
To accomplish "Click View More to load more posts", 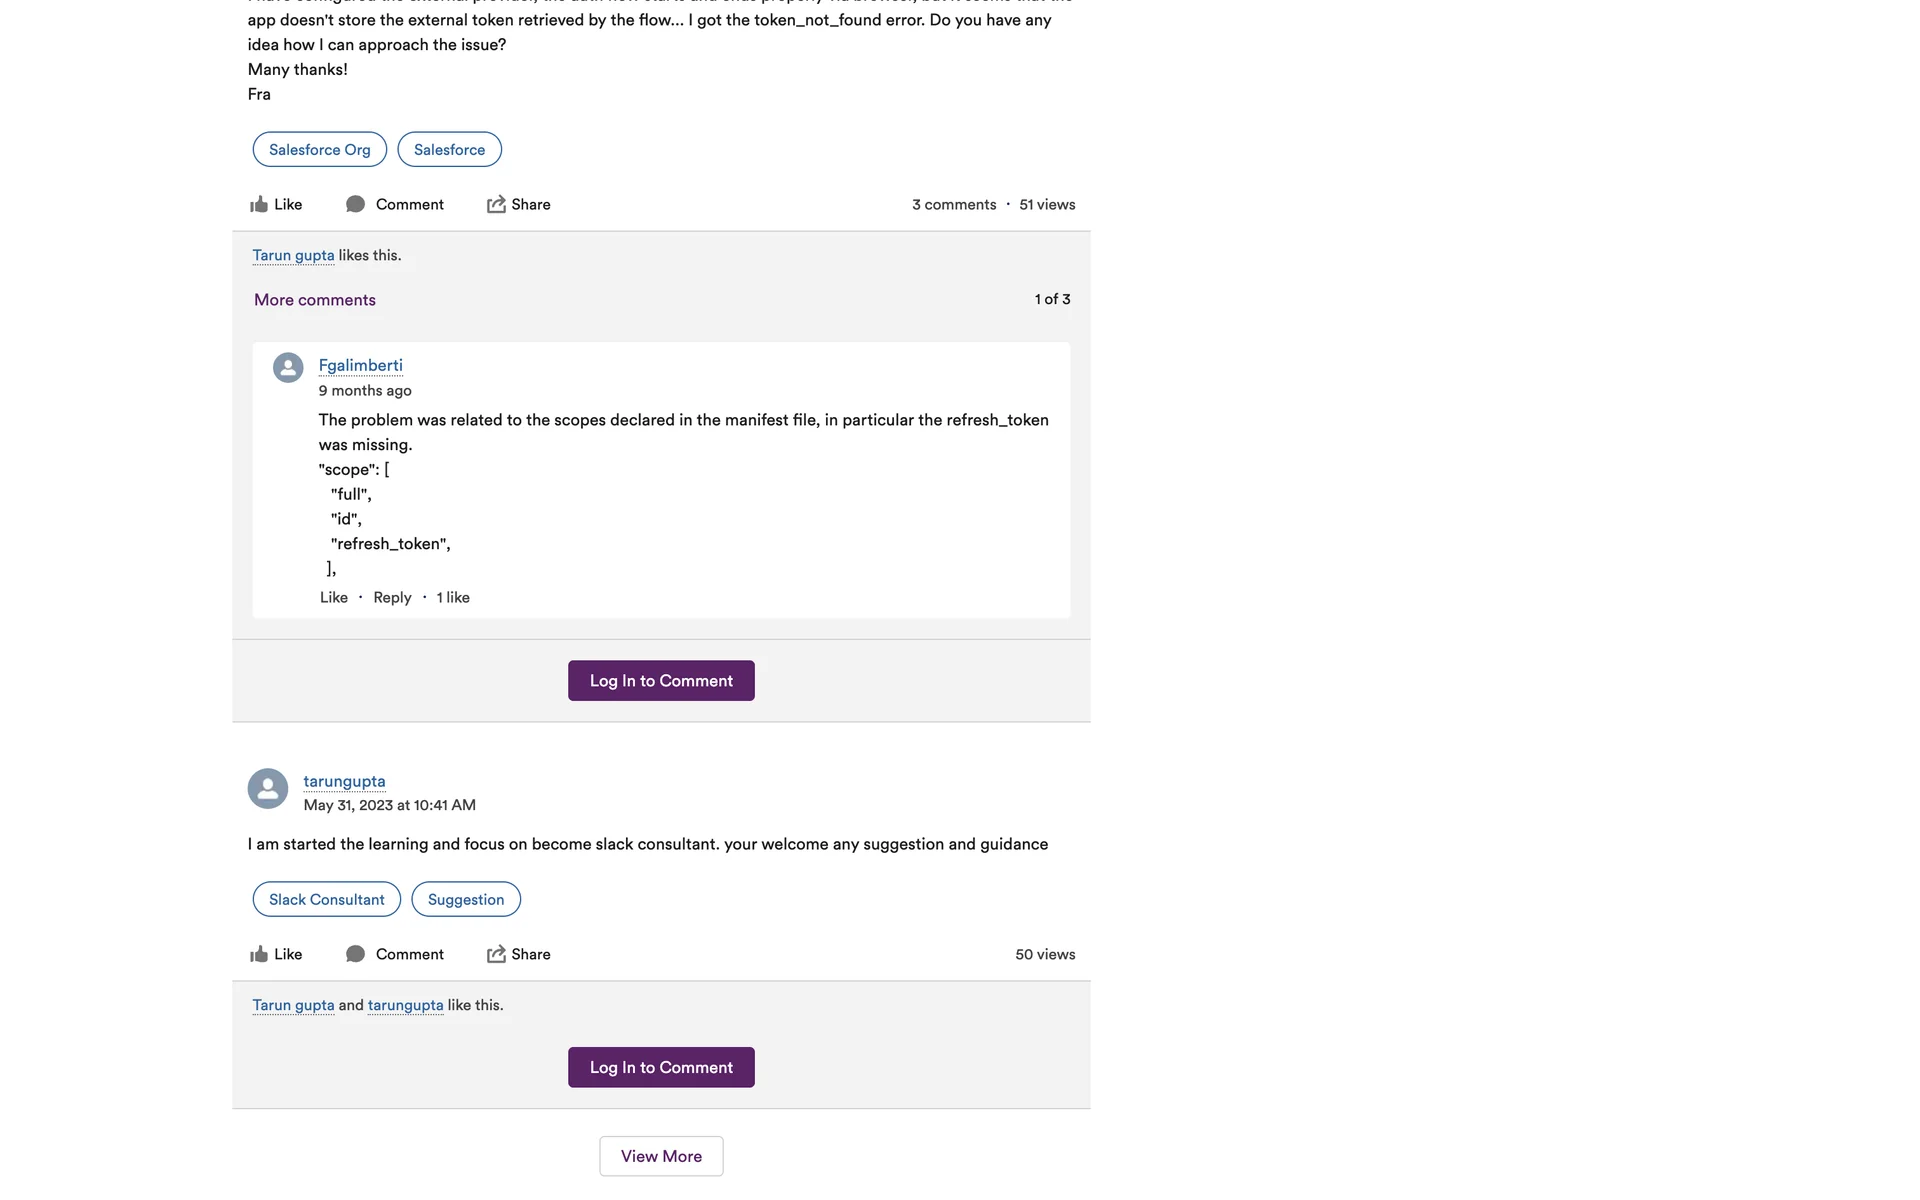I will tap(661, 1156).
